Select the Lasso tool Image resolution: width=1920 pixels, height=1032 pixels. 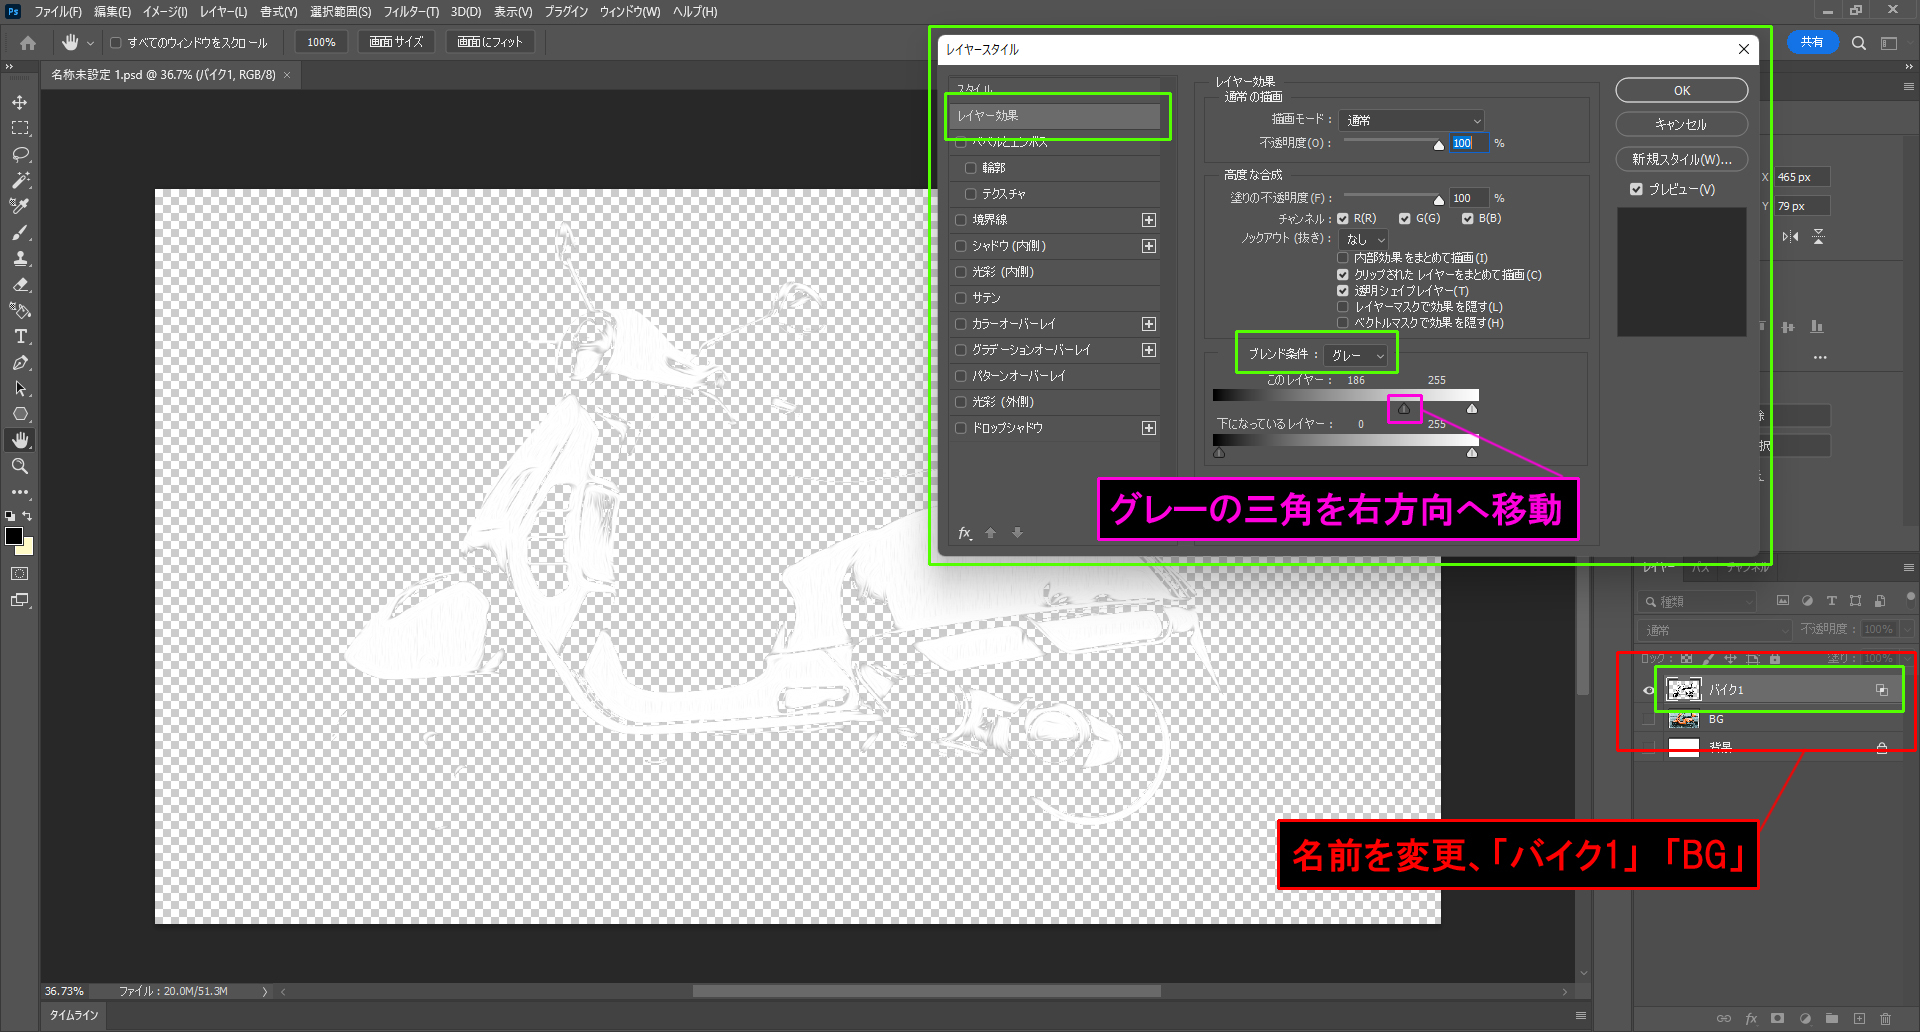(x=20, y=154)
